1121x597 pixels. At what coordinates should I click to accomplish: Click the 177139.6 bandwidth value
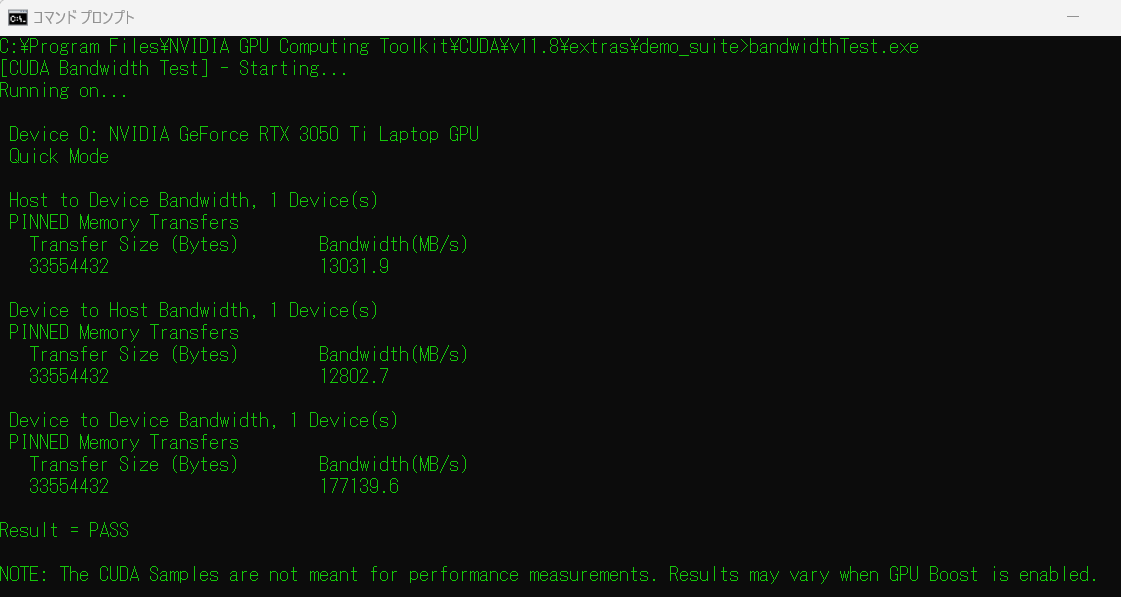coord(358,487)
